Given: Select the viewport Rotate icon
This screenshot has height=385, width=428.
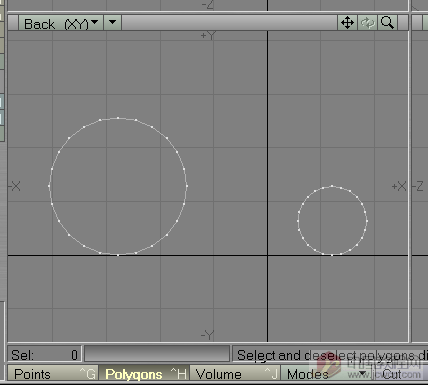Looking at the screenshot, I should [367, 23].
